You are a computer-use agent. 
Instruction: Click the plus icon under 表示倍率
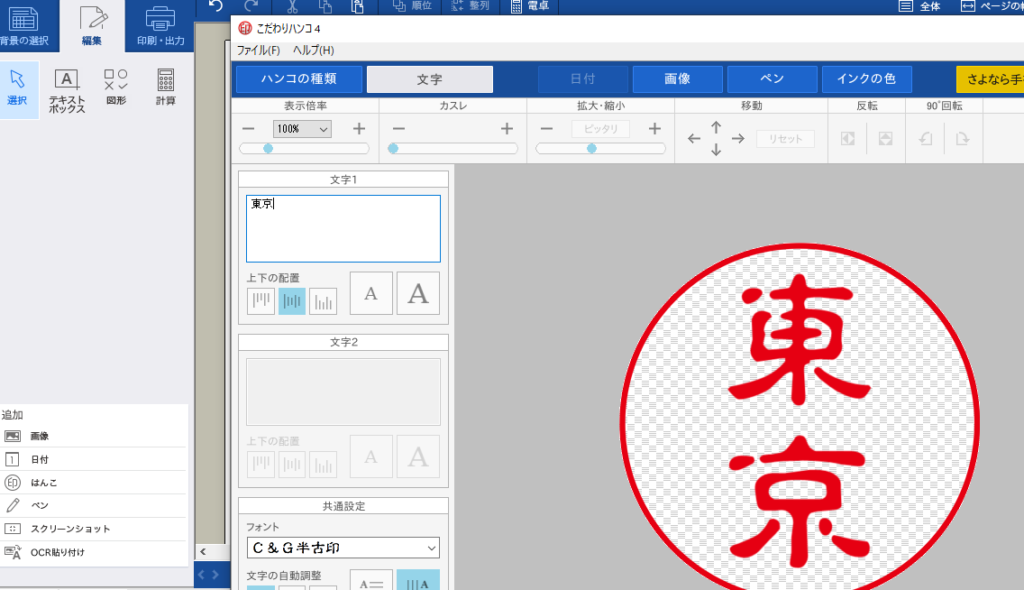tap(359, 129)
